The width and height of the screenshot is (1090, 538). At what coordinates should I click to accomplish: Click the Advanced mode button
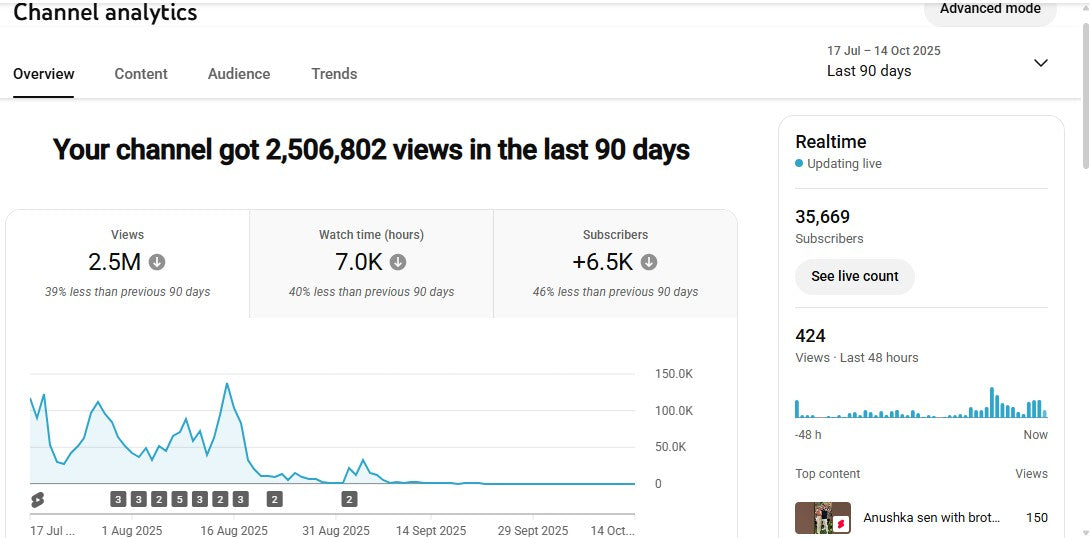click(990, 9)
